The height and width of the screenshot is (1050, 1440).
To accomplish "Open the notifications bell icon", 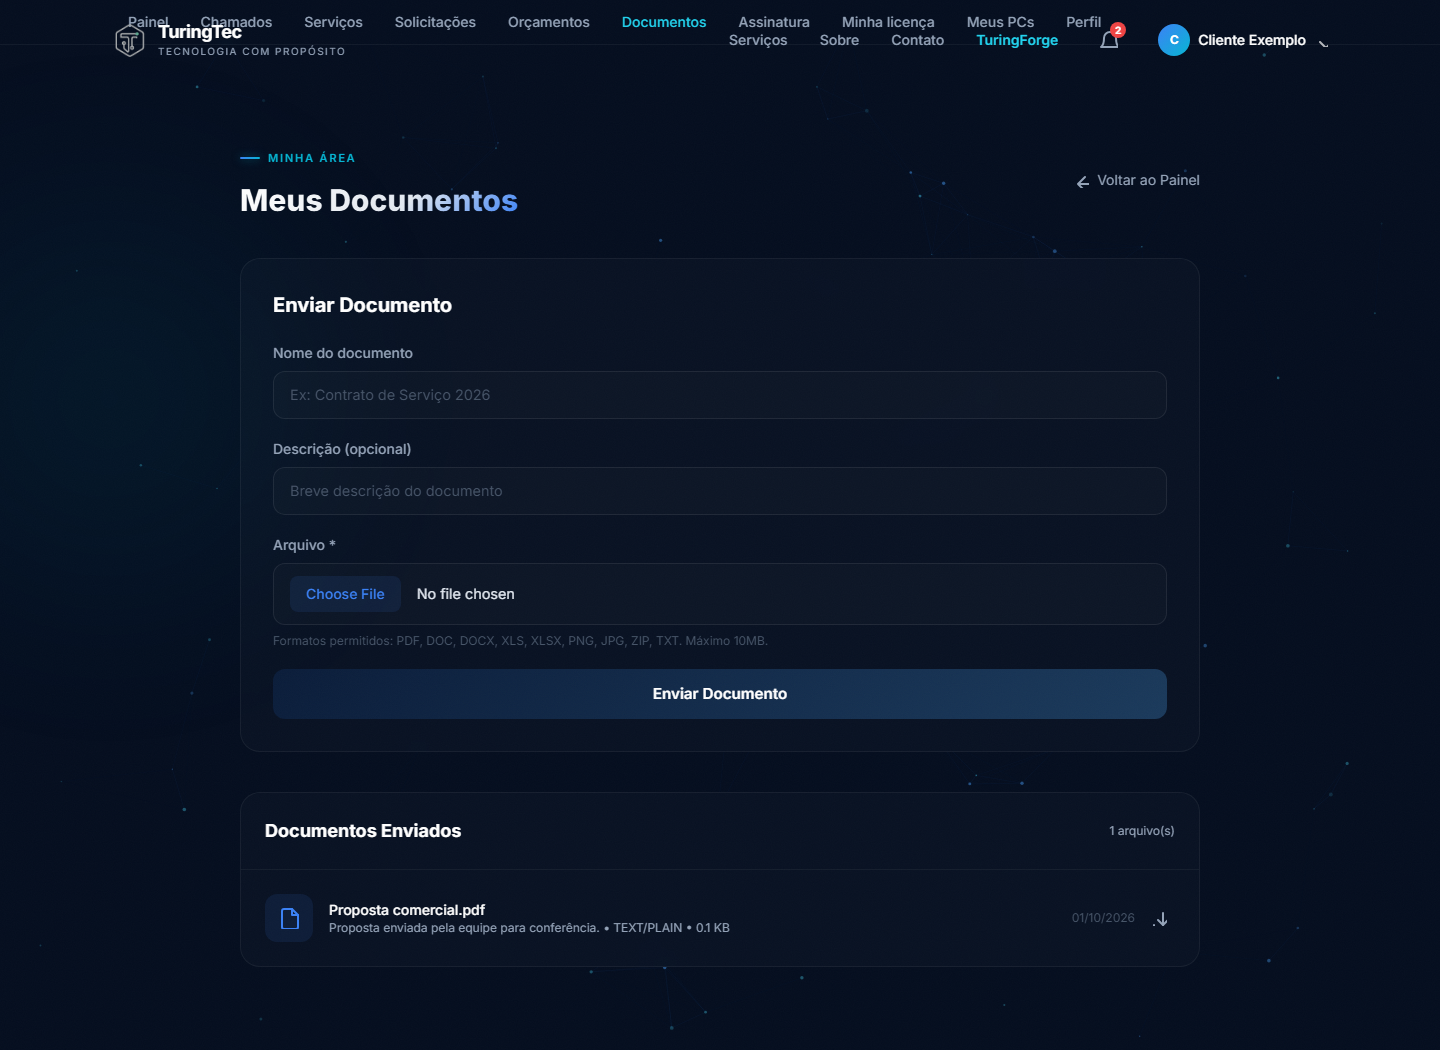I will coord(1109,40).
